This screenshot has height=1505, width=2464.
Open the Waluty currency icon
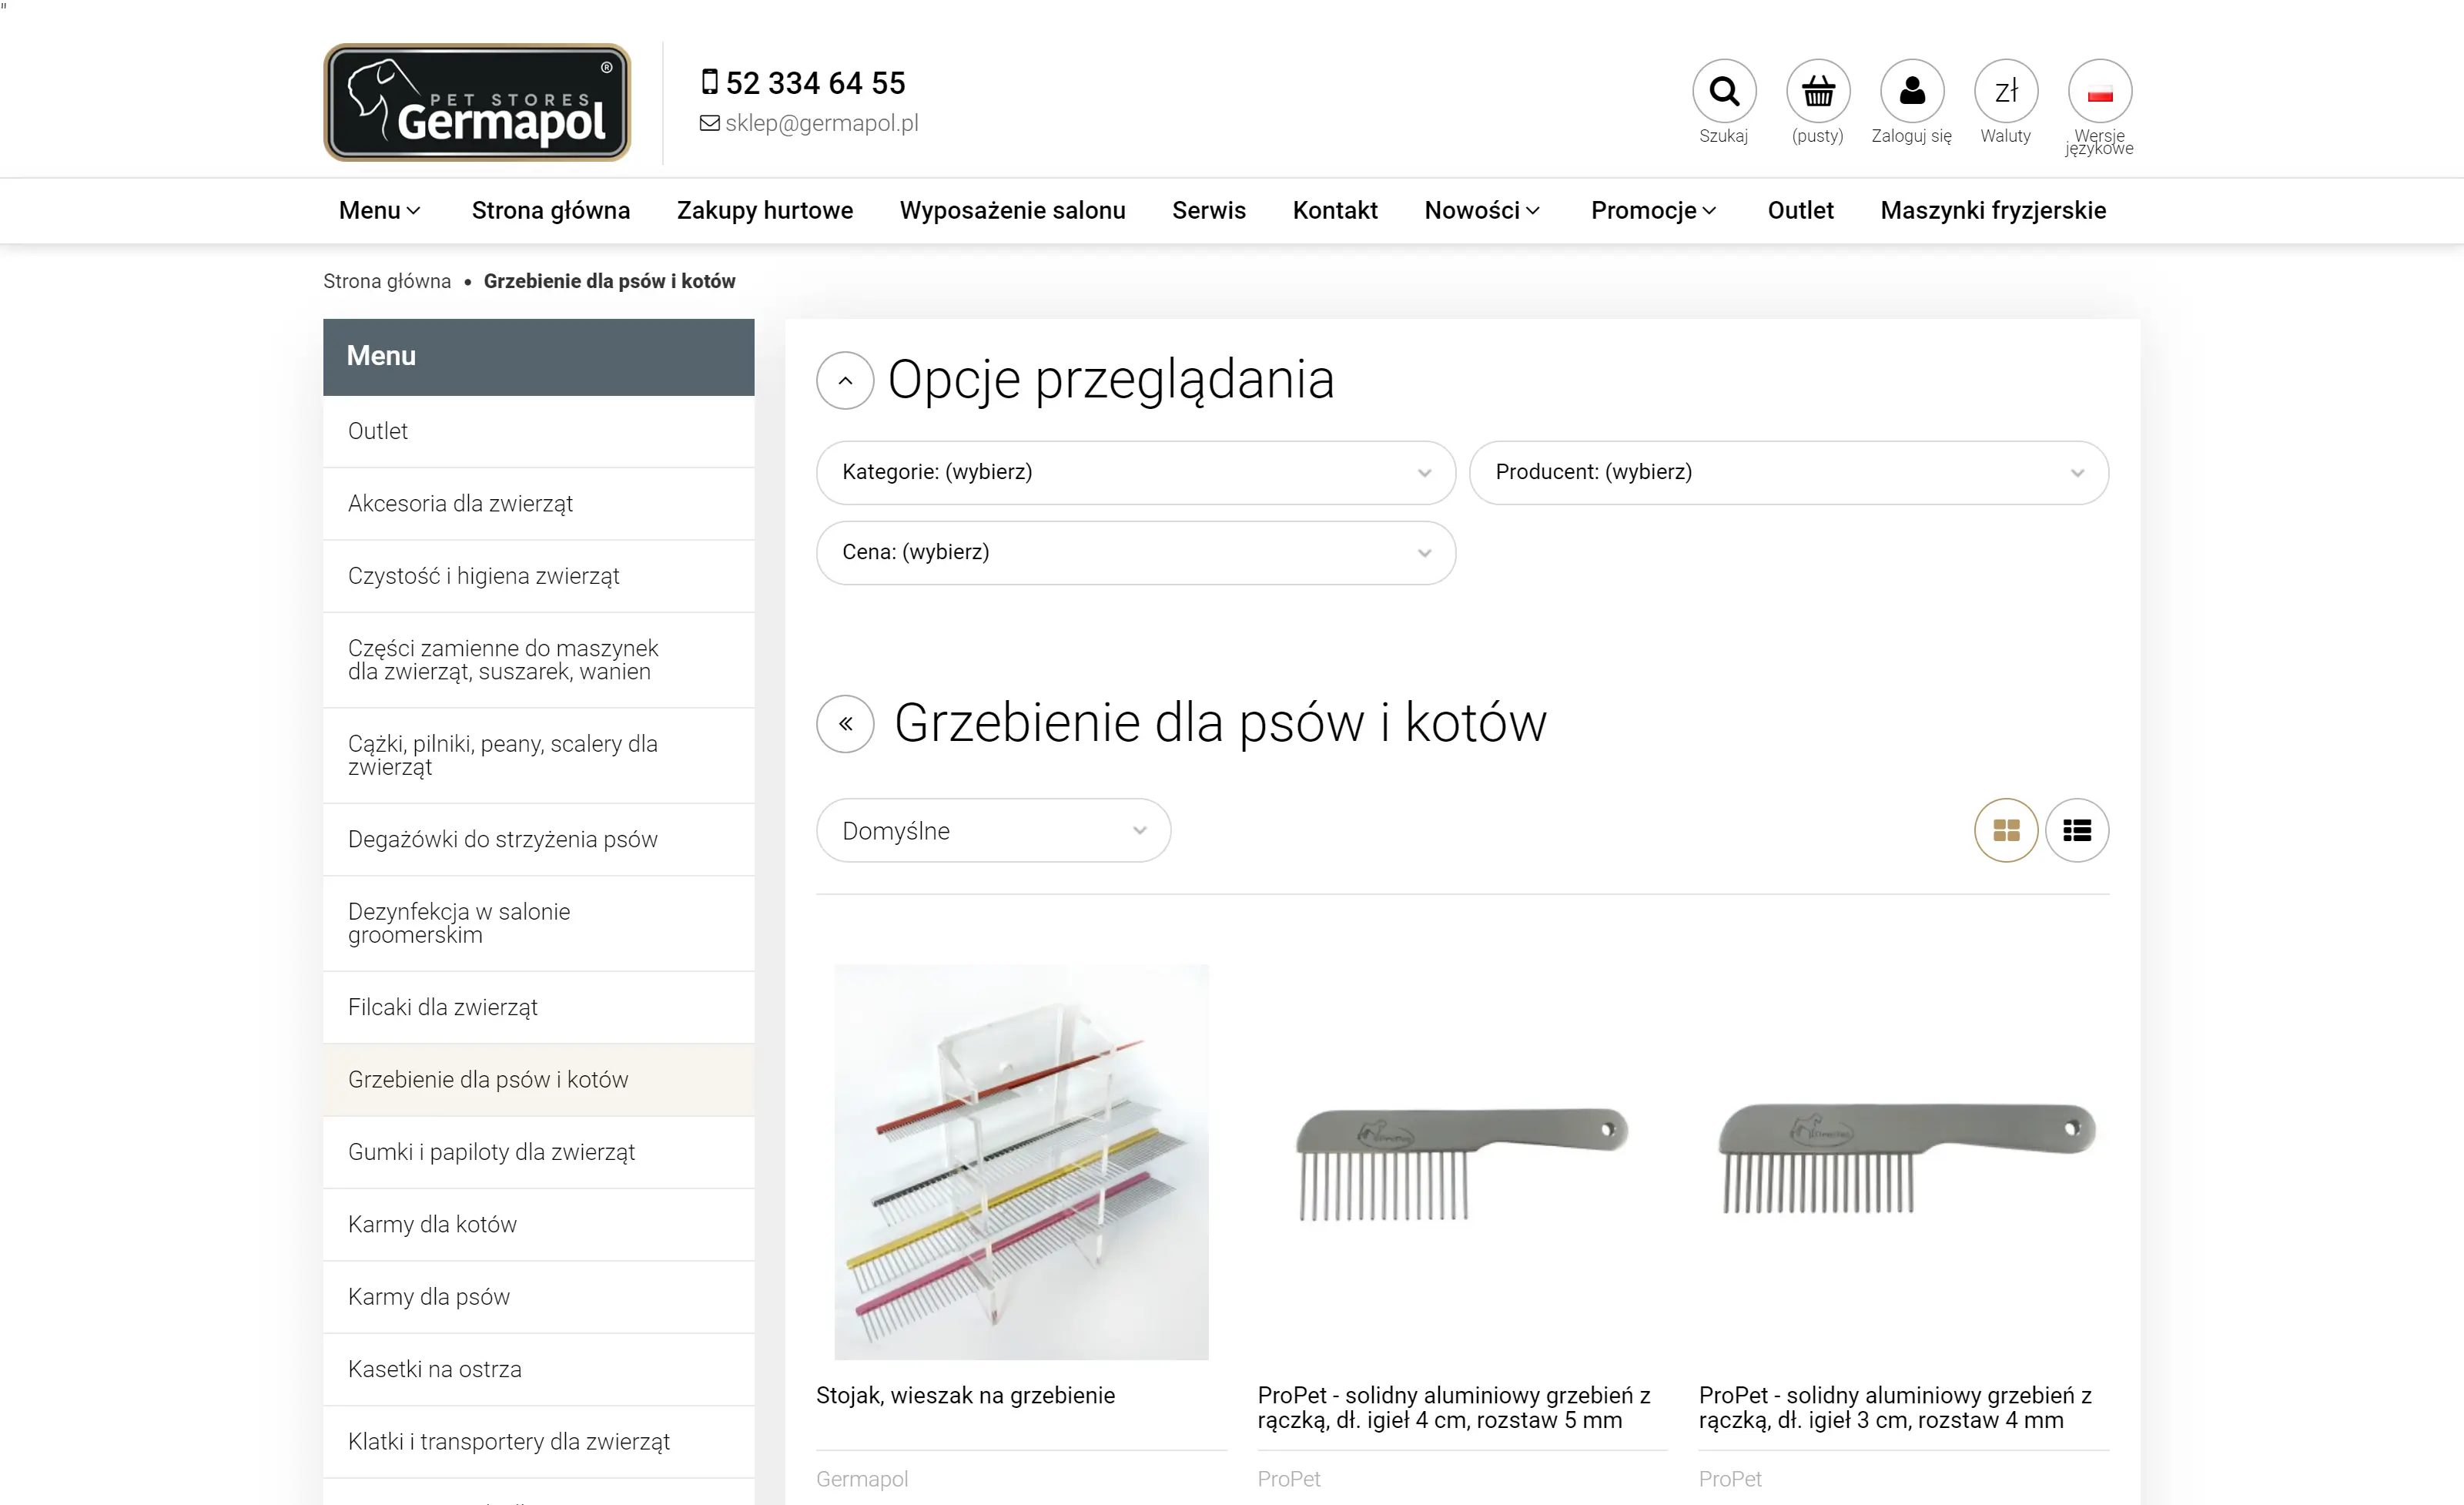[2006, 91]
